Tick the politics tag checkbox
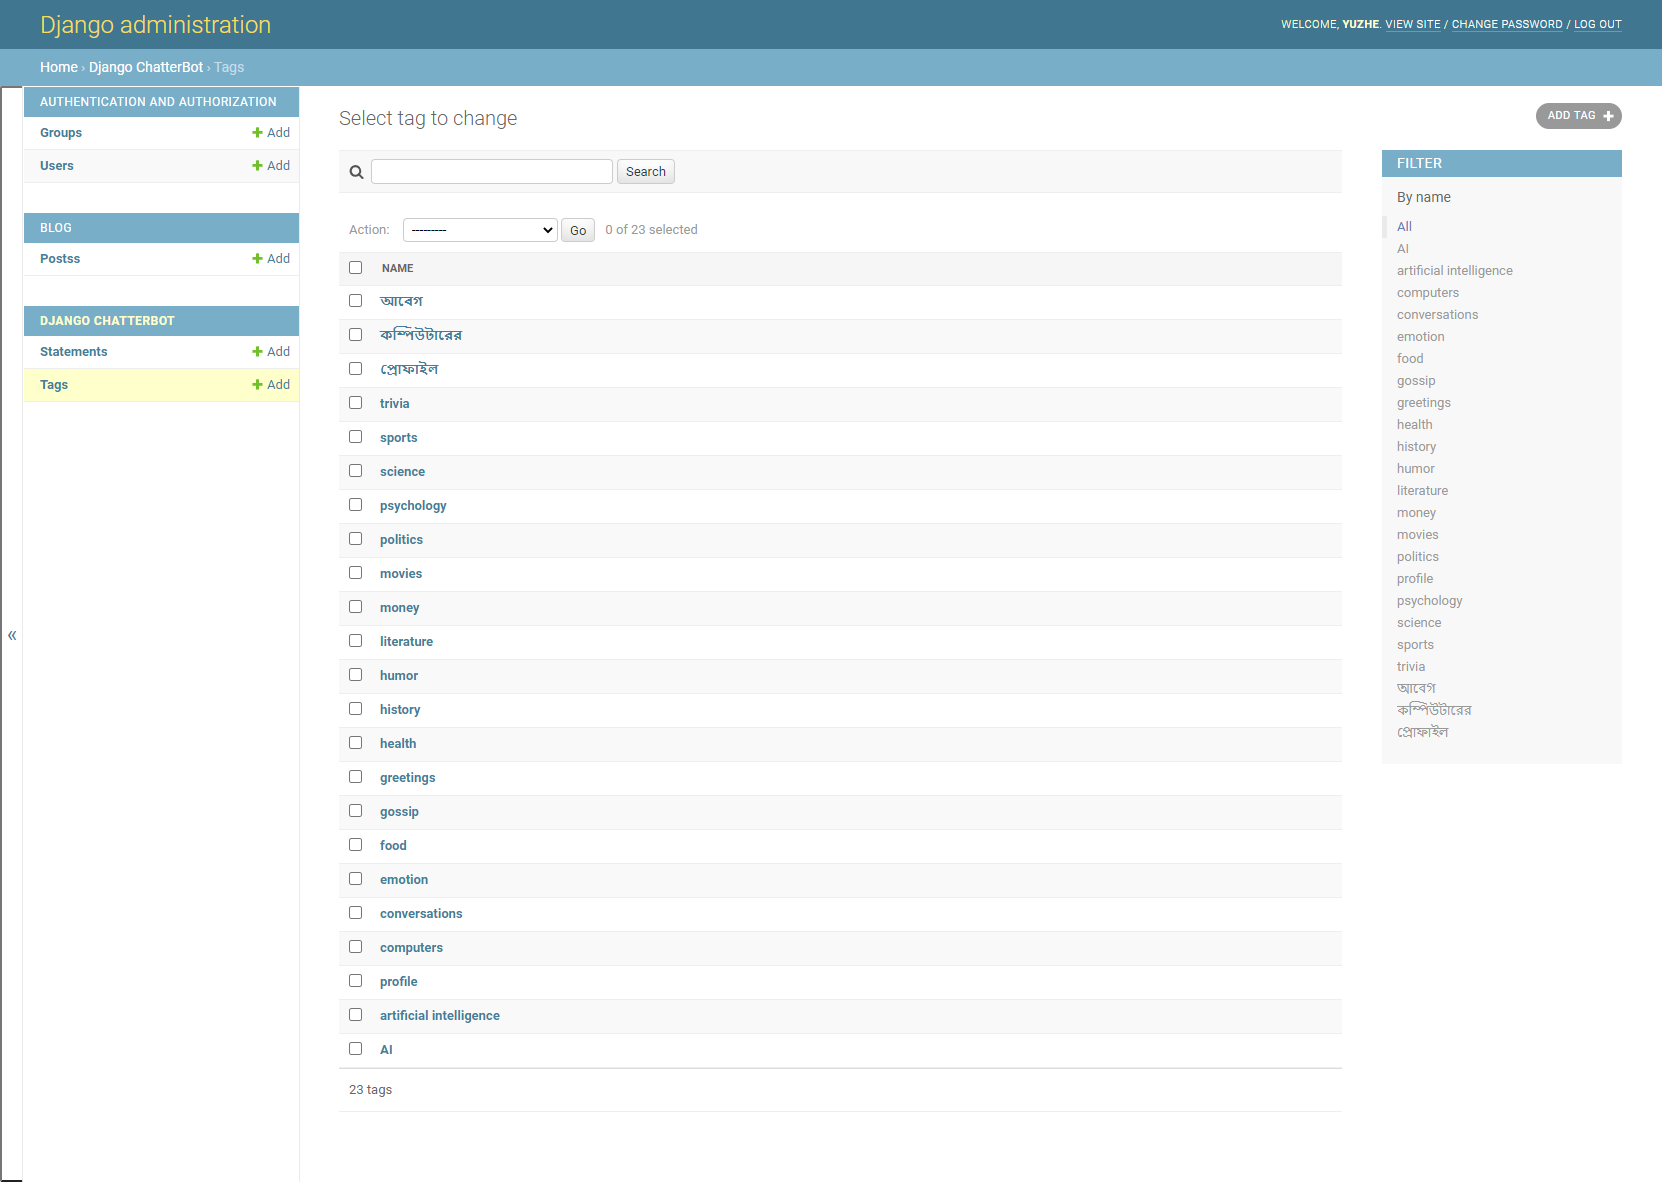Image resolution: width=1662 pixels, height=1182 pixels. click(x=355, y=539)
